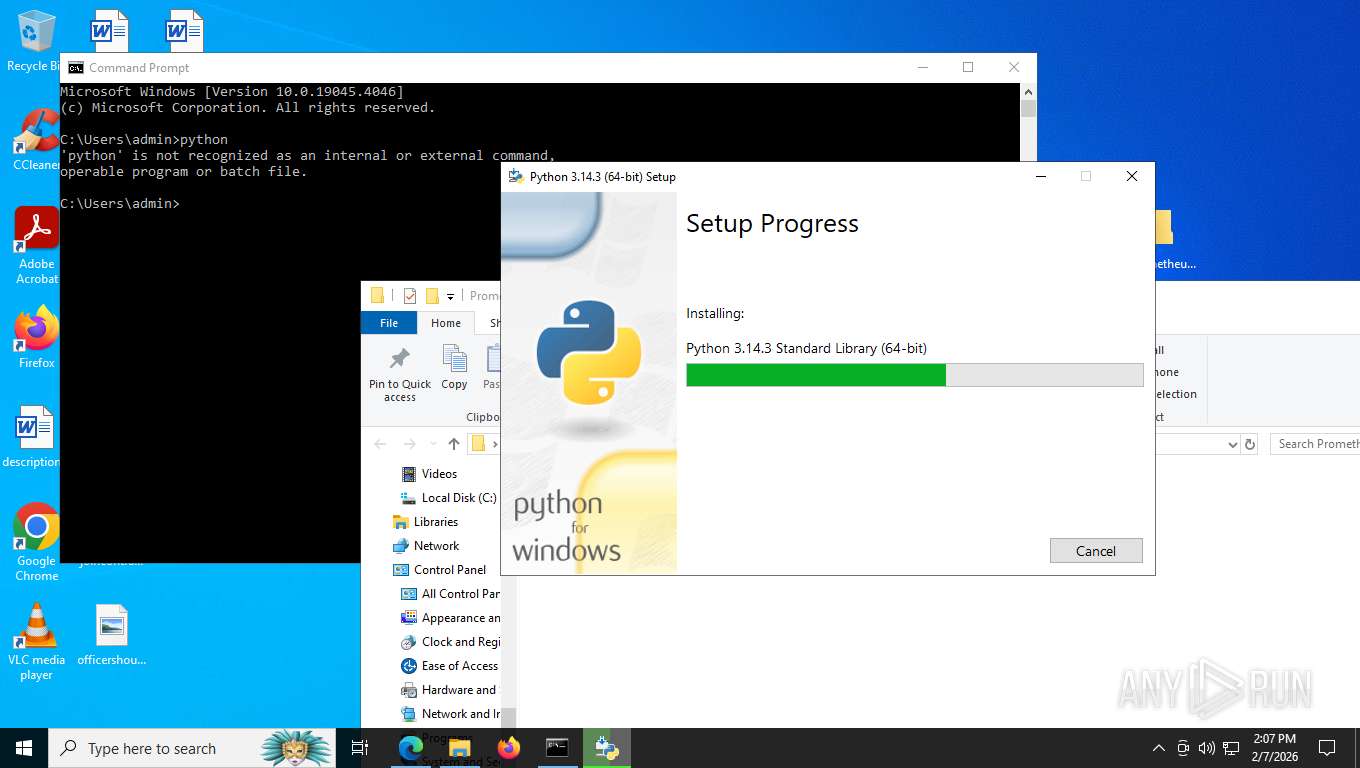
Task: Click the New folder quick access icon
Action: pyautogui.click(x=432, y=296)
